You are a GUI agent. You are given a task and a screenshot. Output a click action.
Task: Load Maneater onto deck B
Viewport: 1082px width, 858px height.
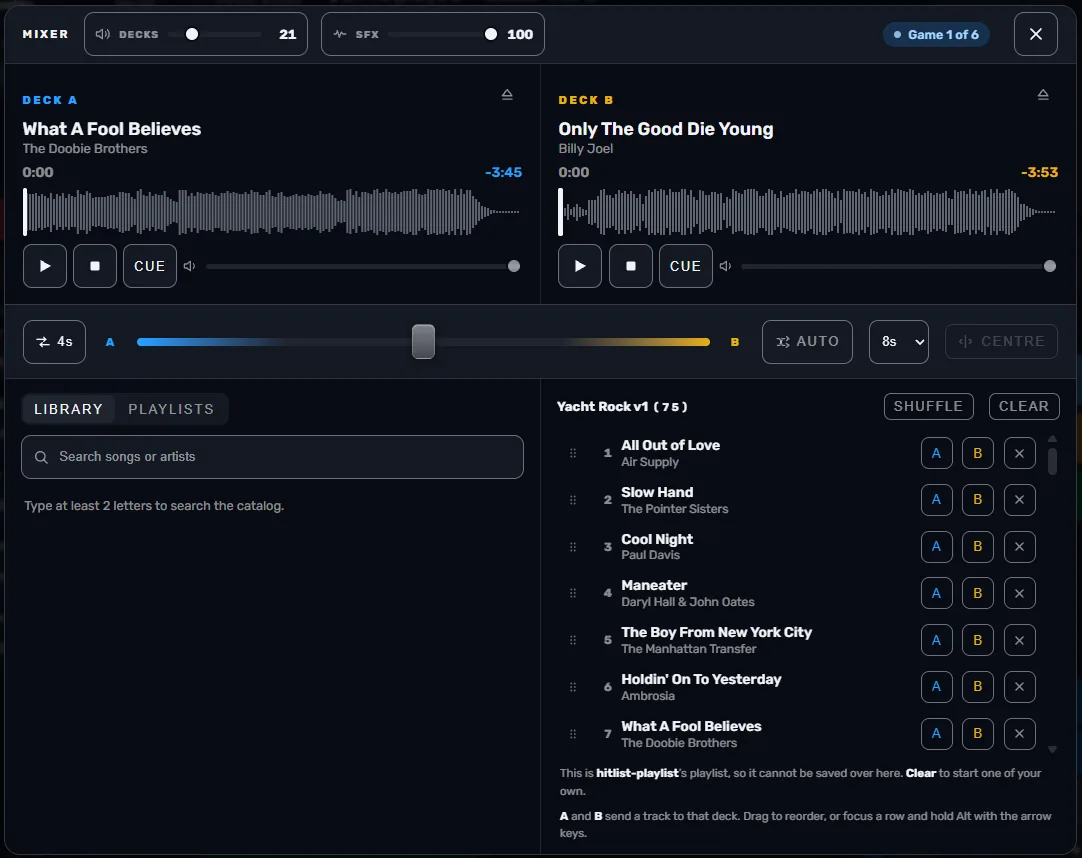pos(978,594)
